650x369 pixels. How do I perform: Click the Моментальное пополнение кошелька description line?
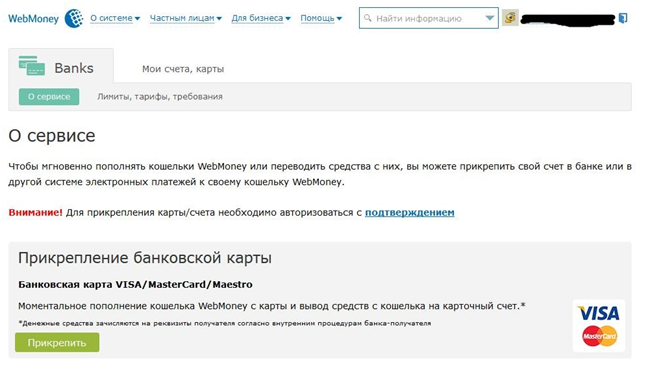(272, 306)
